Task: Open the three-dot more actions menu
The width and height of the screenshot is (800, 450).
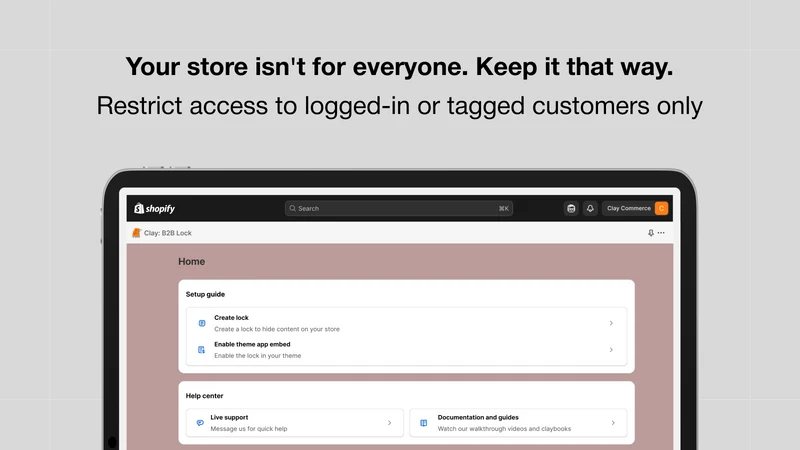Action: point(661,233)
